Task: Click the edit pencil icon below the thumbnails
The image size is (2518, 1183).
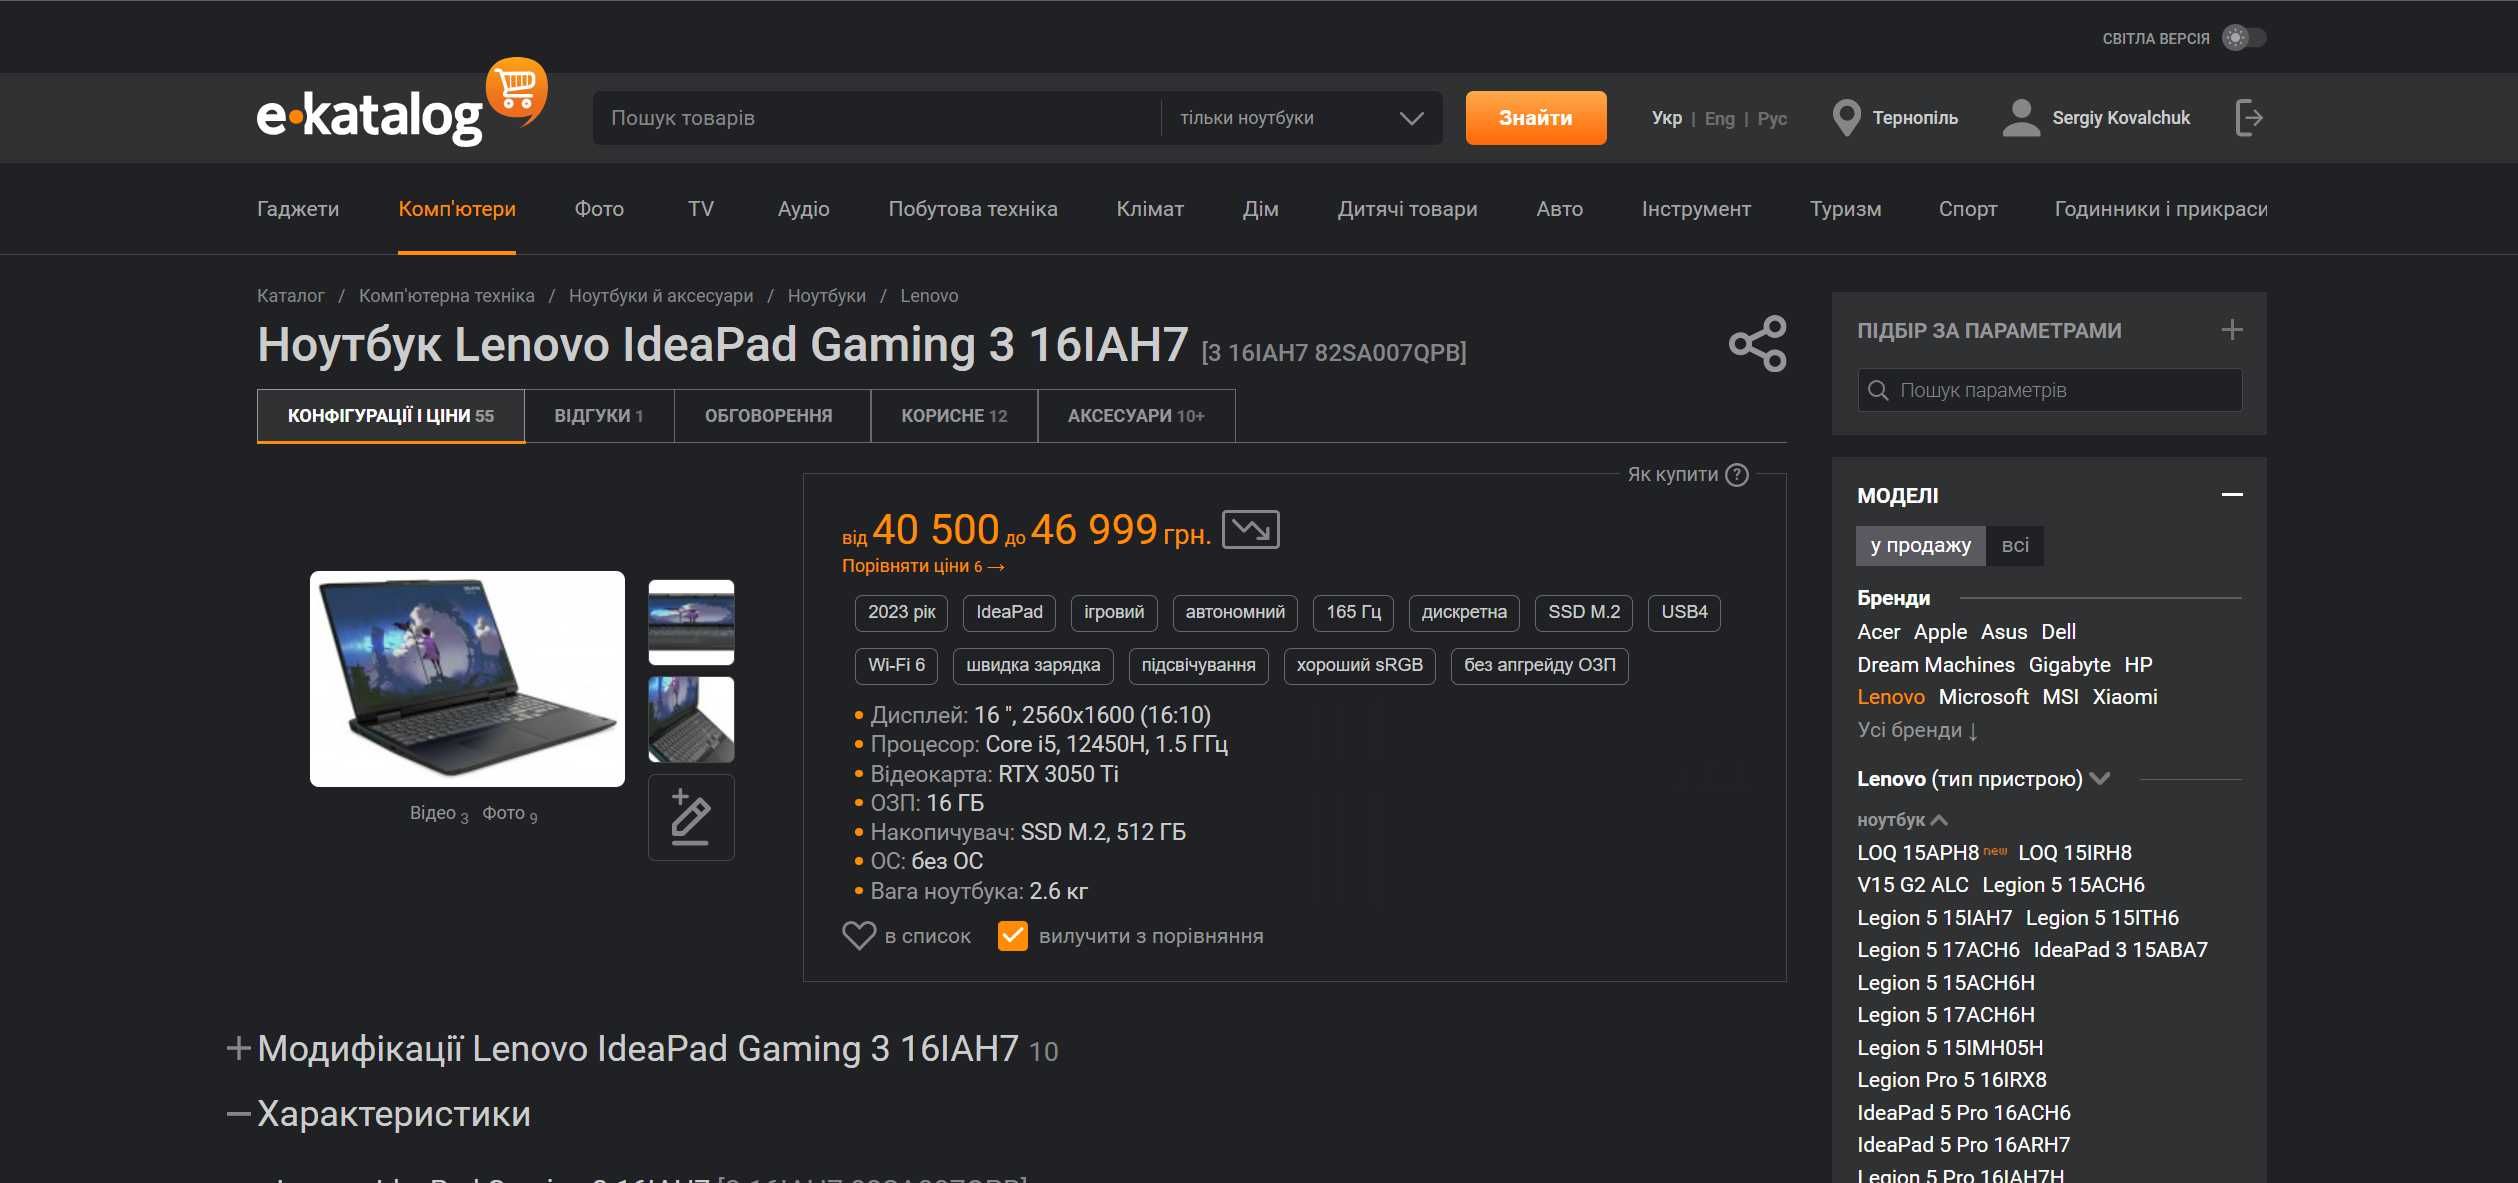Action: [691, 817]
